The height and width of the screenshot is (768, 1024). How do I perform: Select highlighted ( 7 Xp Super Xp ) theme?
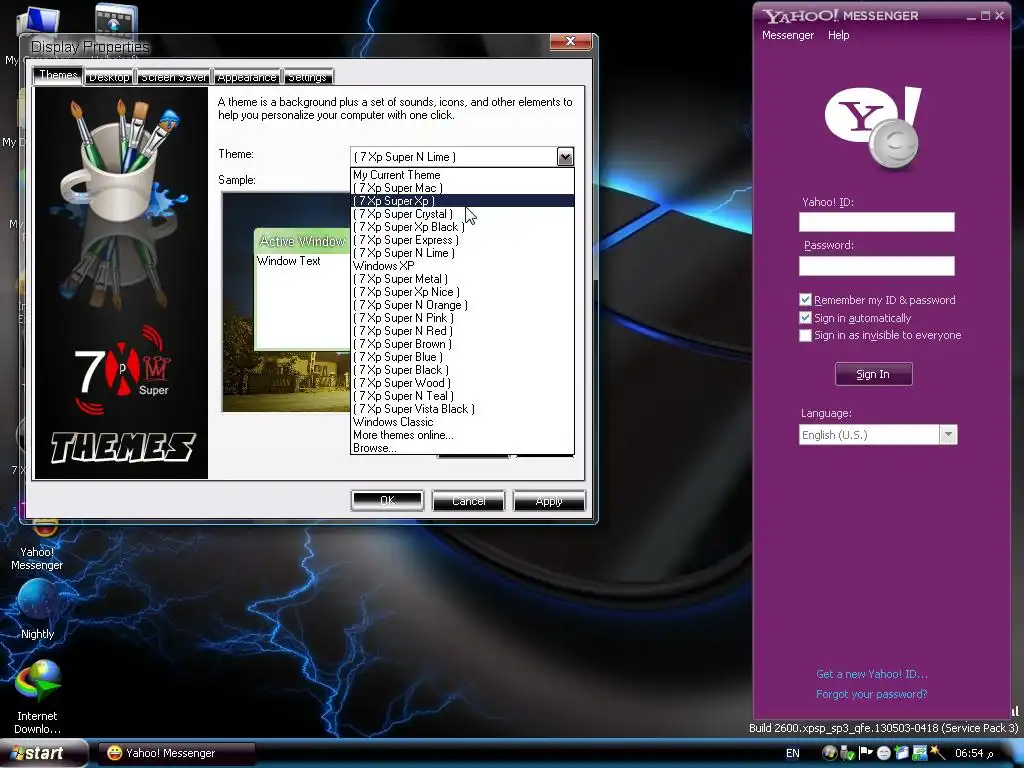pos(462,201)
